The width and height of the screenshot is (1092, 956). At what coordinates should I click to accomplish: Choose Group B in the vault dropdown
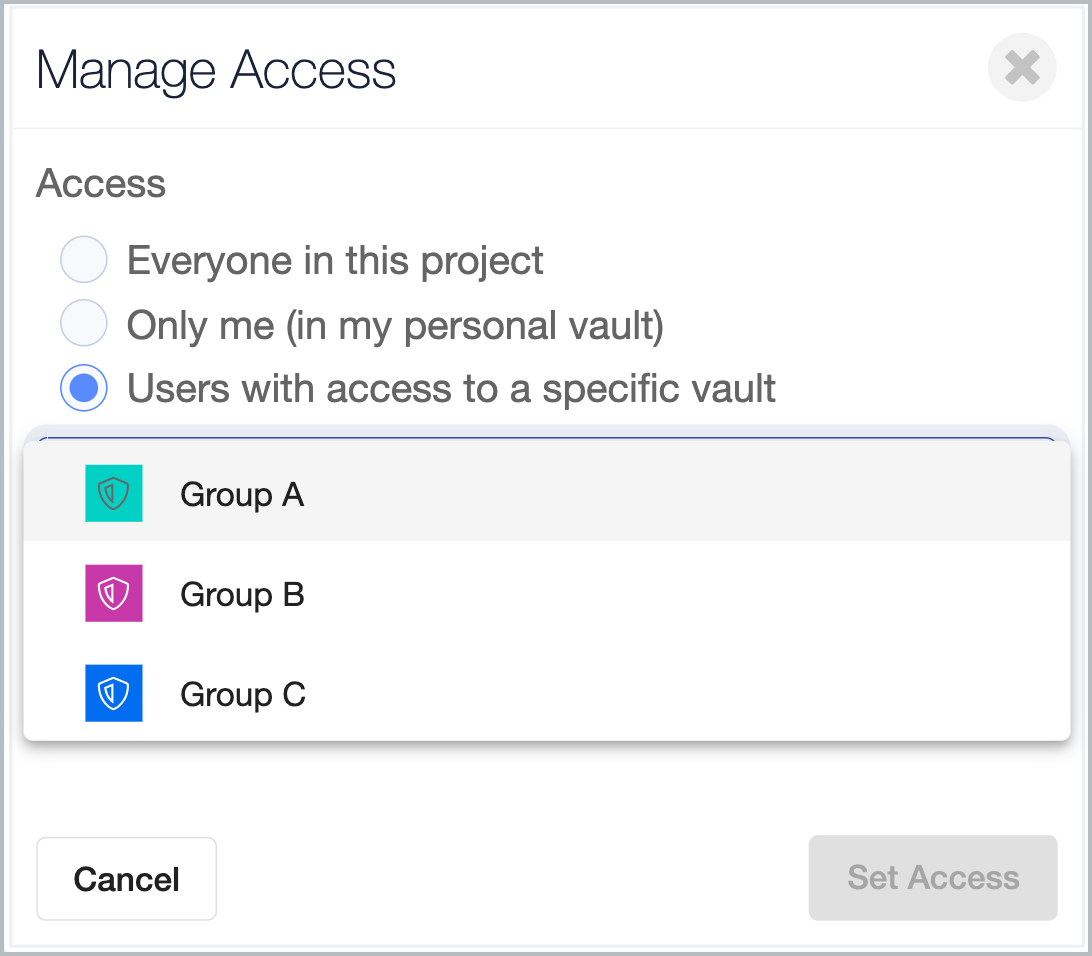(242, 594)
